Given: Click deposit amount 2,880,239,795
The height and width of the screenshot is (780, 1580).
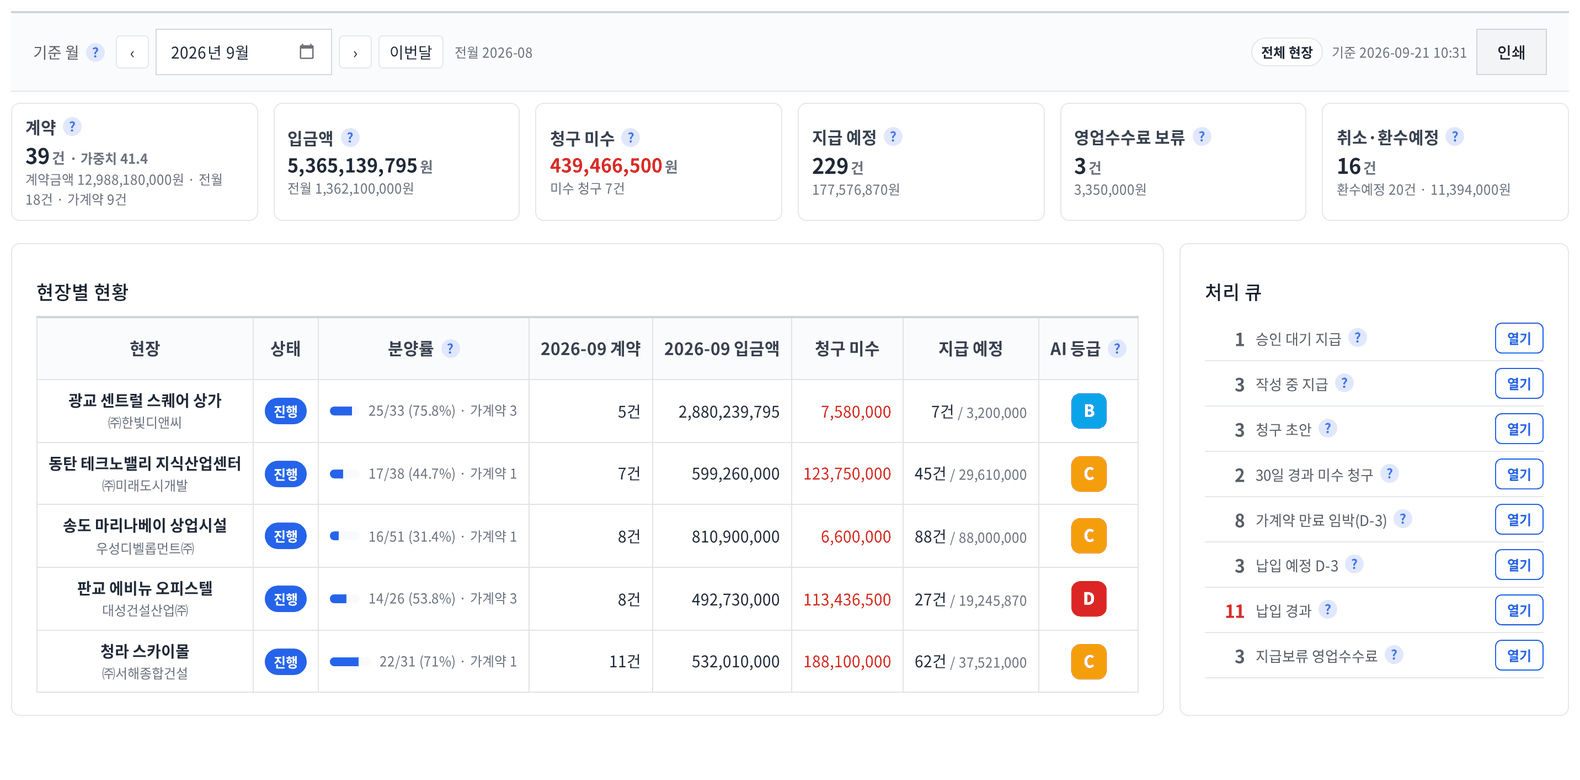Looking at the screenshot, I should tap(729, 411).
